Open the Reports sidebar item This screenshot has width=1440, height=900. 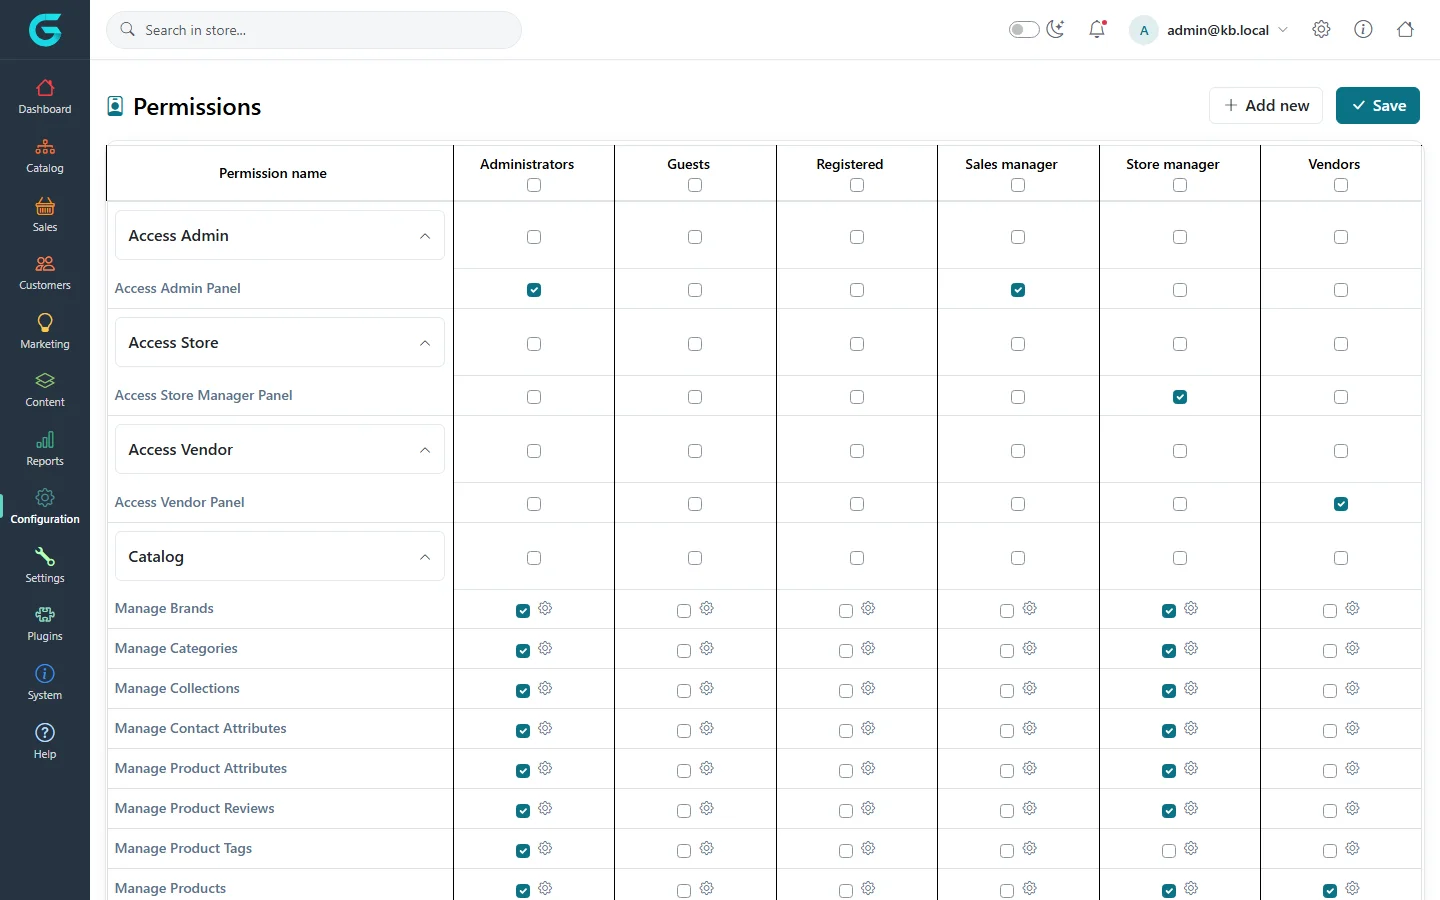pos(45,449)
